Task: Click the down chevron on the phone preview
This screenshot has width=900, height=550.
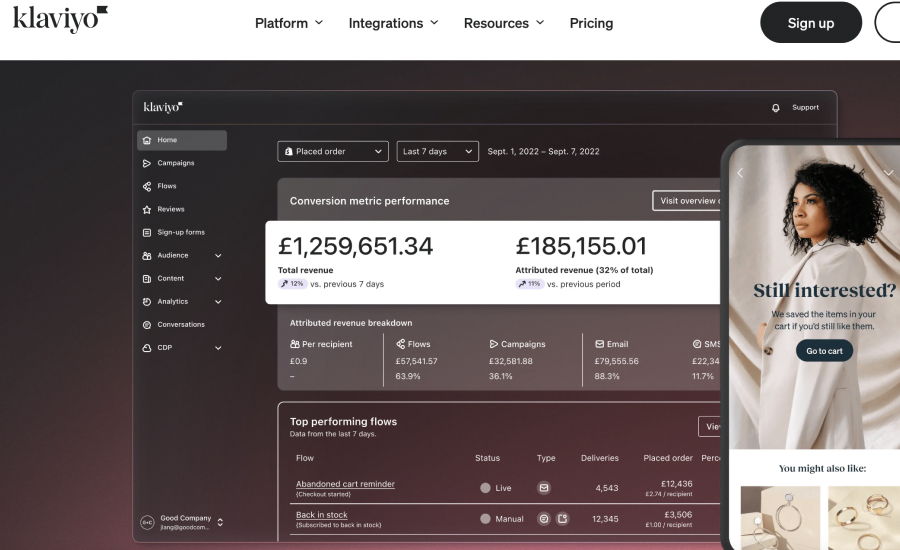Action: pos(888,173)
